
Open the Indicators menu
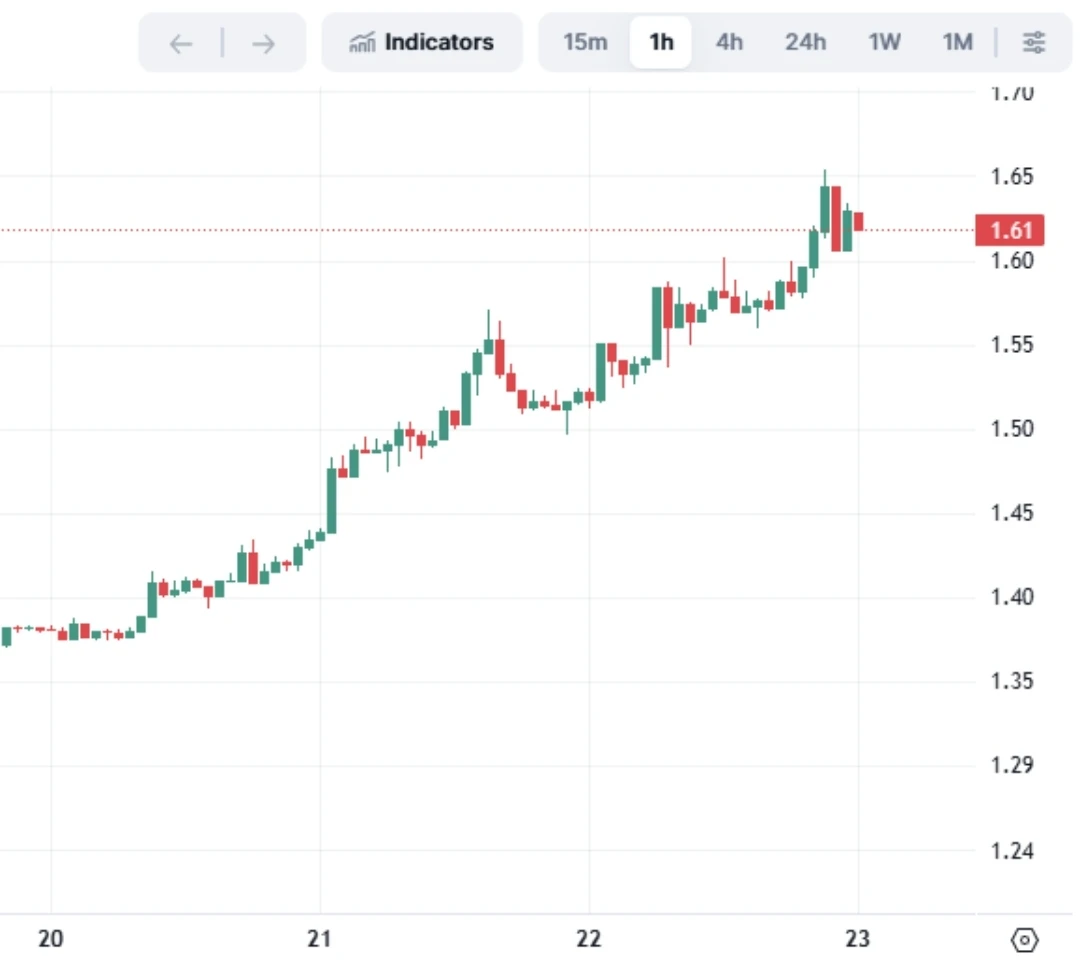[x=422, y=42]
